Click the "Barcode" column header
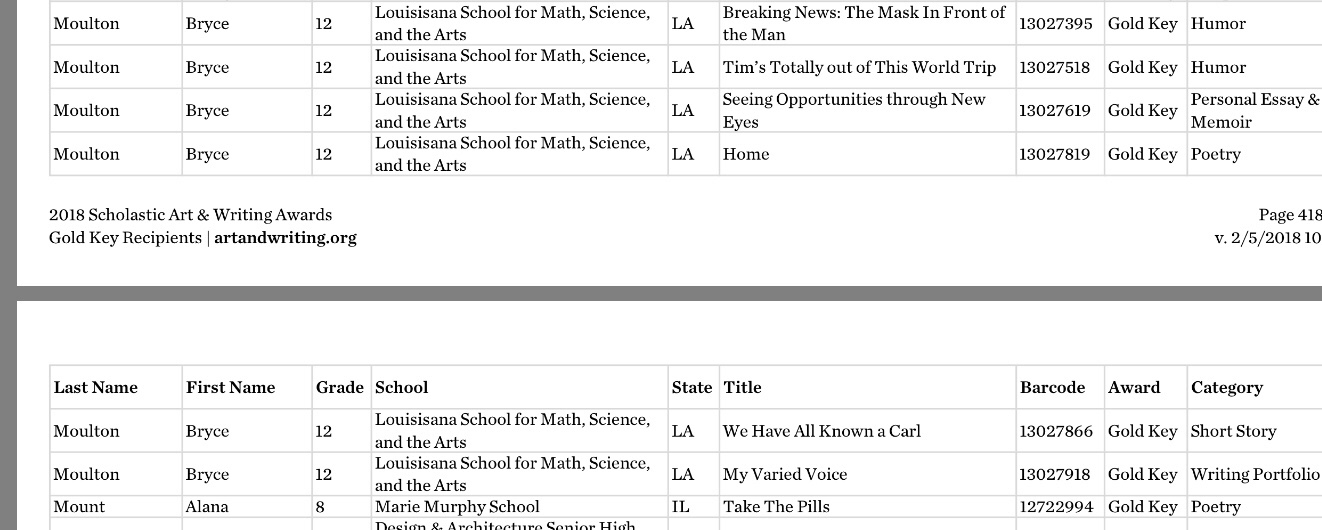Image resolution: width=1322 pixels, height=530 pixels. [1052, 388]
